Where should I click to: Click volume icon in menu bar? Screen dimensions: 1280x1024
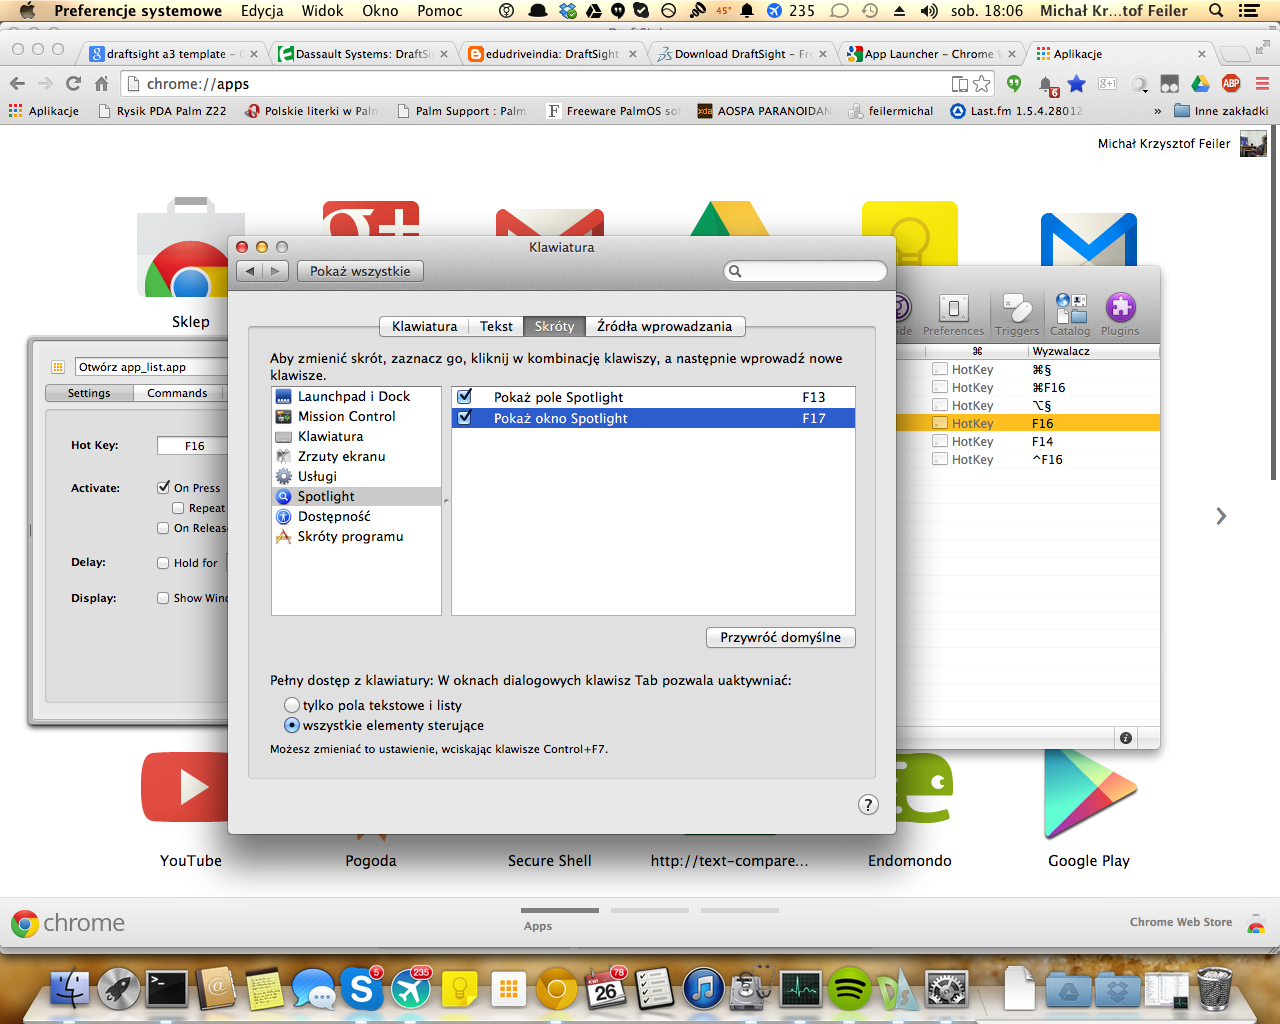[x=929, y=11]
